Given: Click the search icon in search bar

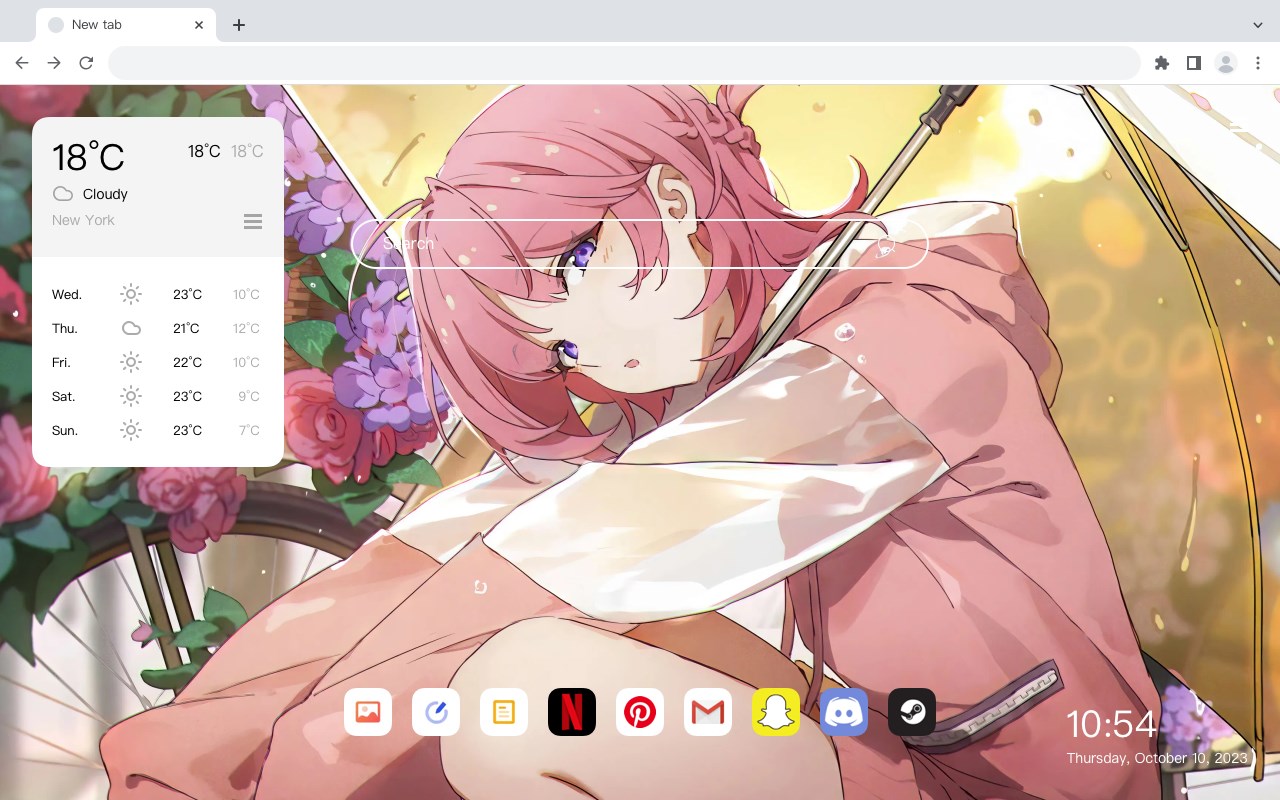Looking at the screenshot, I should pos(885,244).
